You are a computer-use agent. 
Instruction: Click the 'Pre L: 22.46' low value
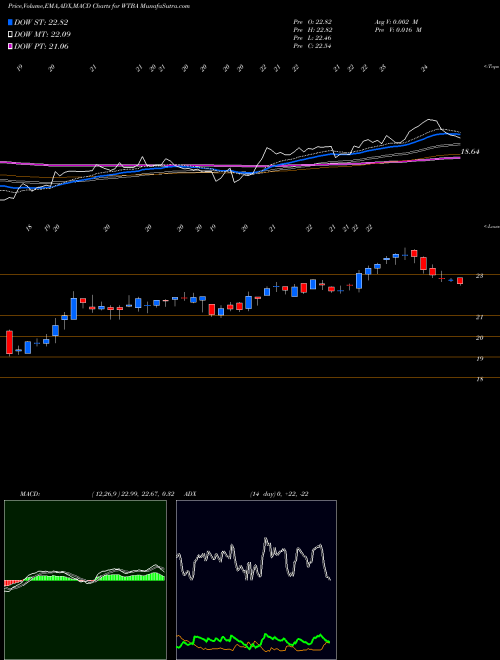tap(313, 38)
